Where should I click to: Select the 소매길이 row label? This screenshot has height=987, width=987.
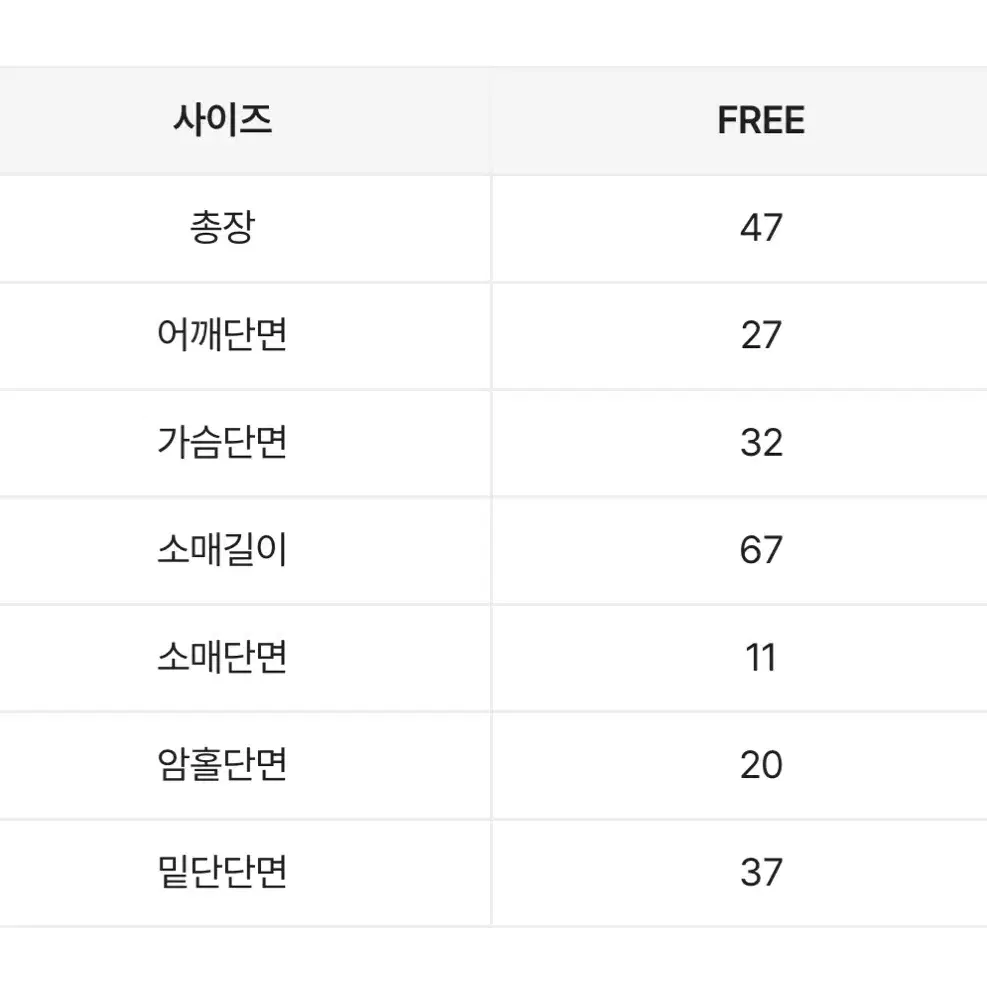click(x=222, y=550)
